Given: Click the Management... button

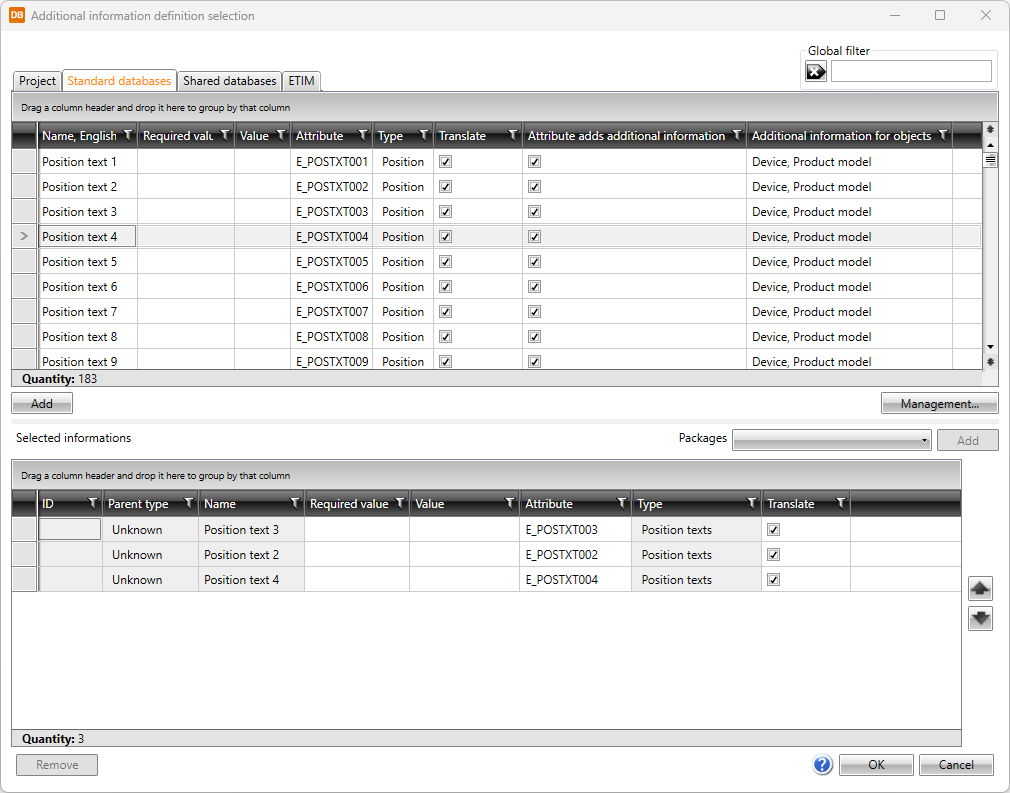Looking at the screenshot, I should [938, 404].
